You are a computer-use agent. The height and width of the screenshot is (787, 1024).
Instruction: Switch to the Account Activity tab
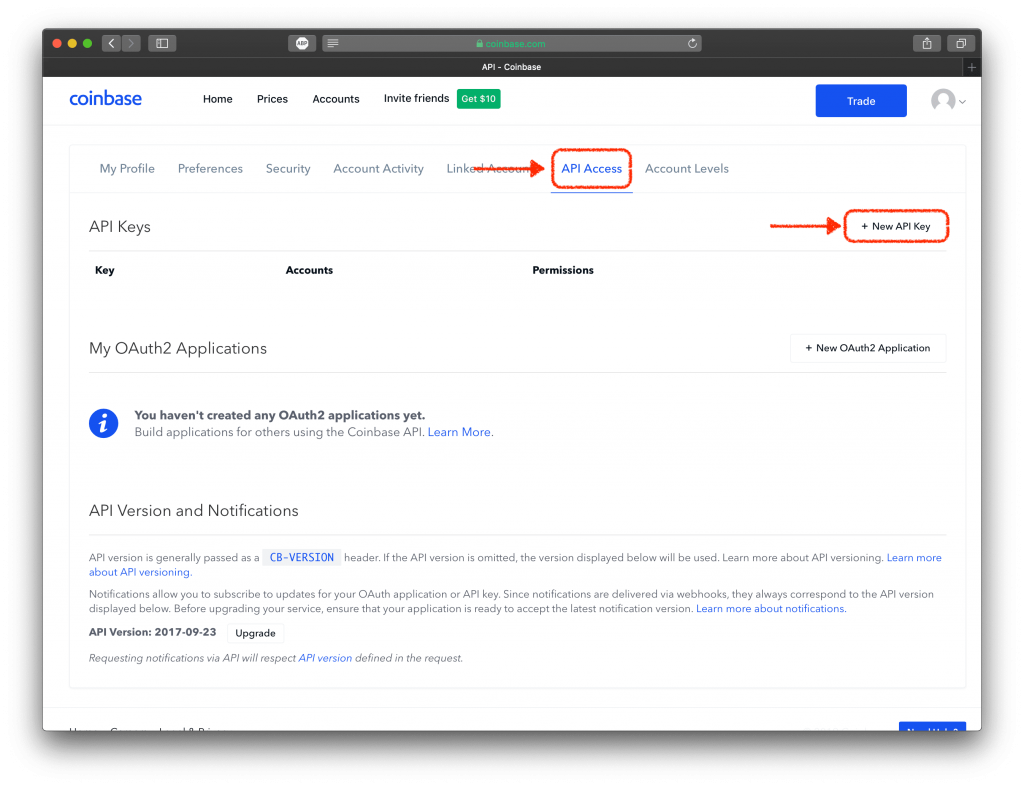point(378,169)
